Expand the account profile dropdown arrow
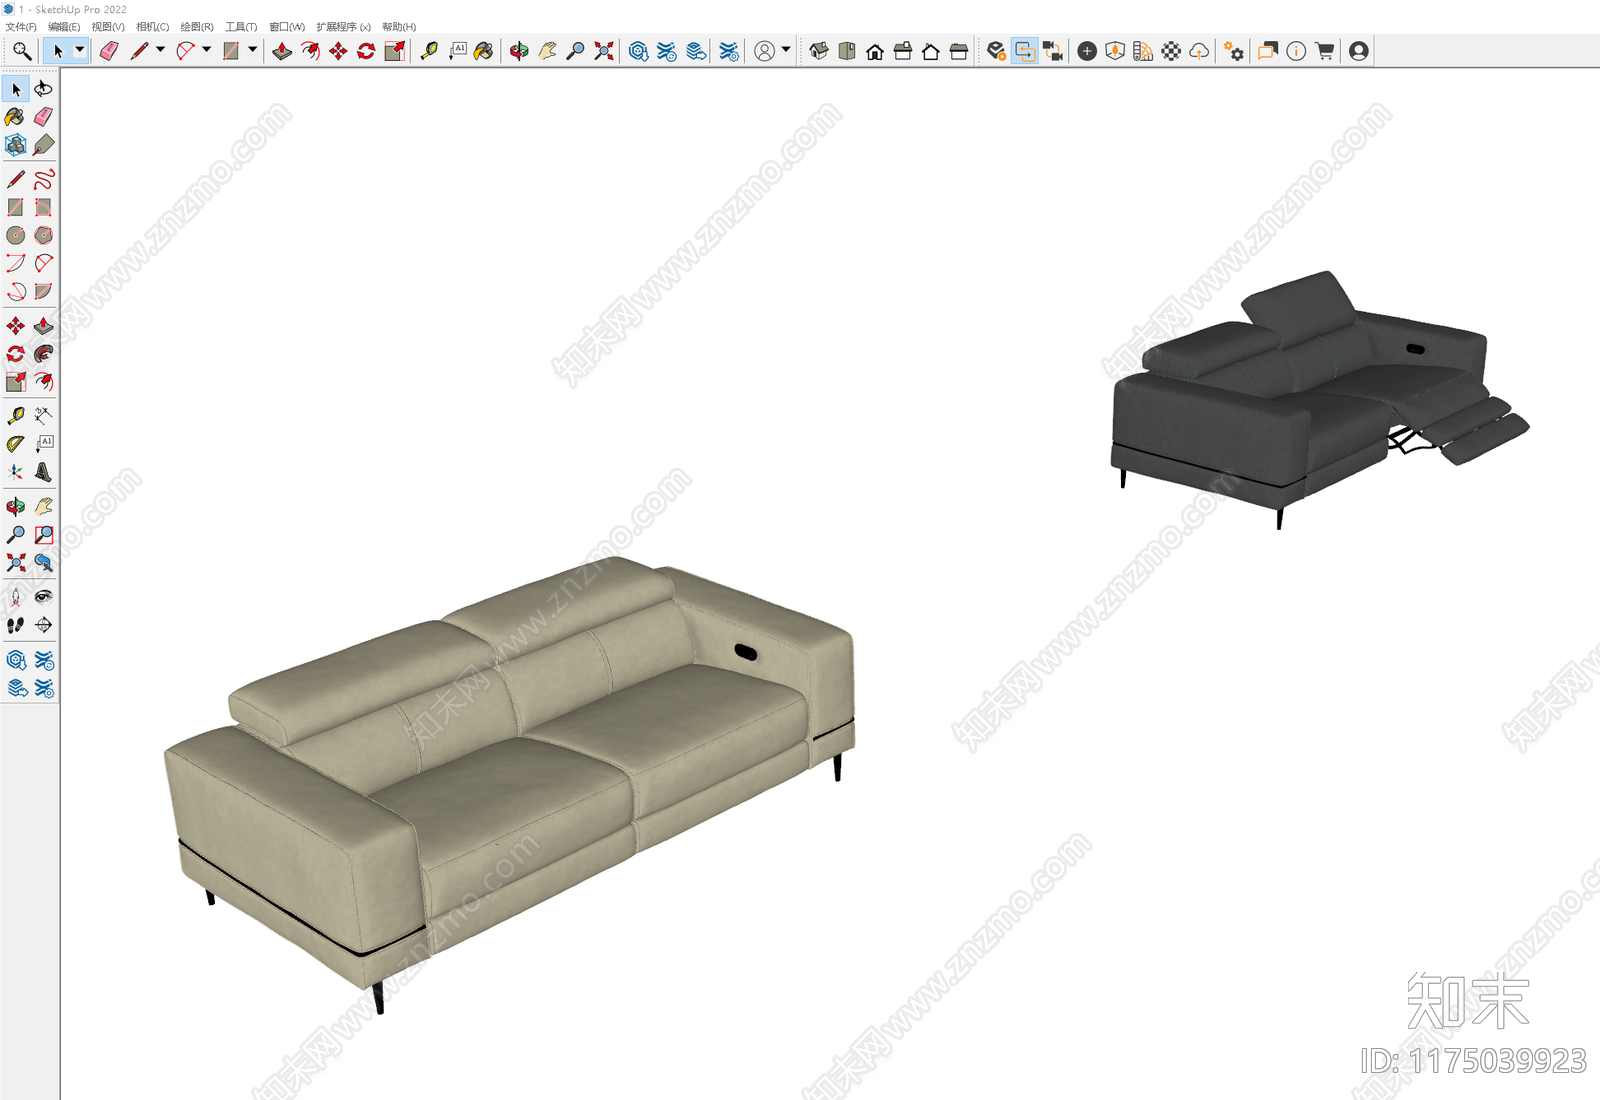Image resolution: width=1600 pixels, height=1100 pixels. (x=786, y=50)
